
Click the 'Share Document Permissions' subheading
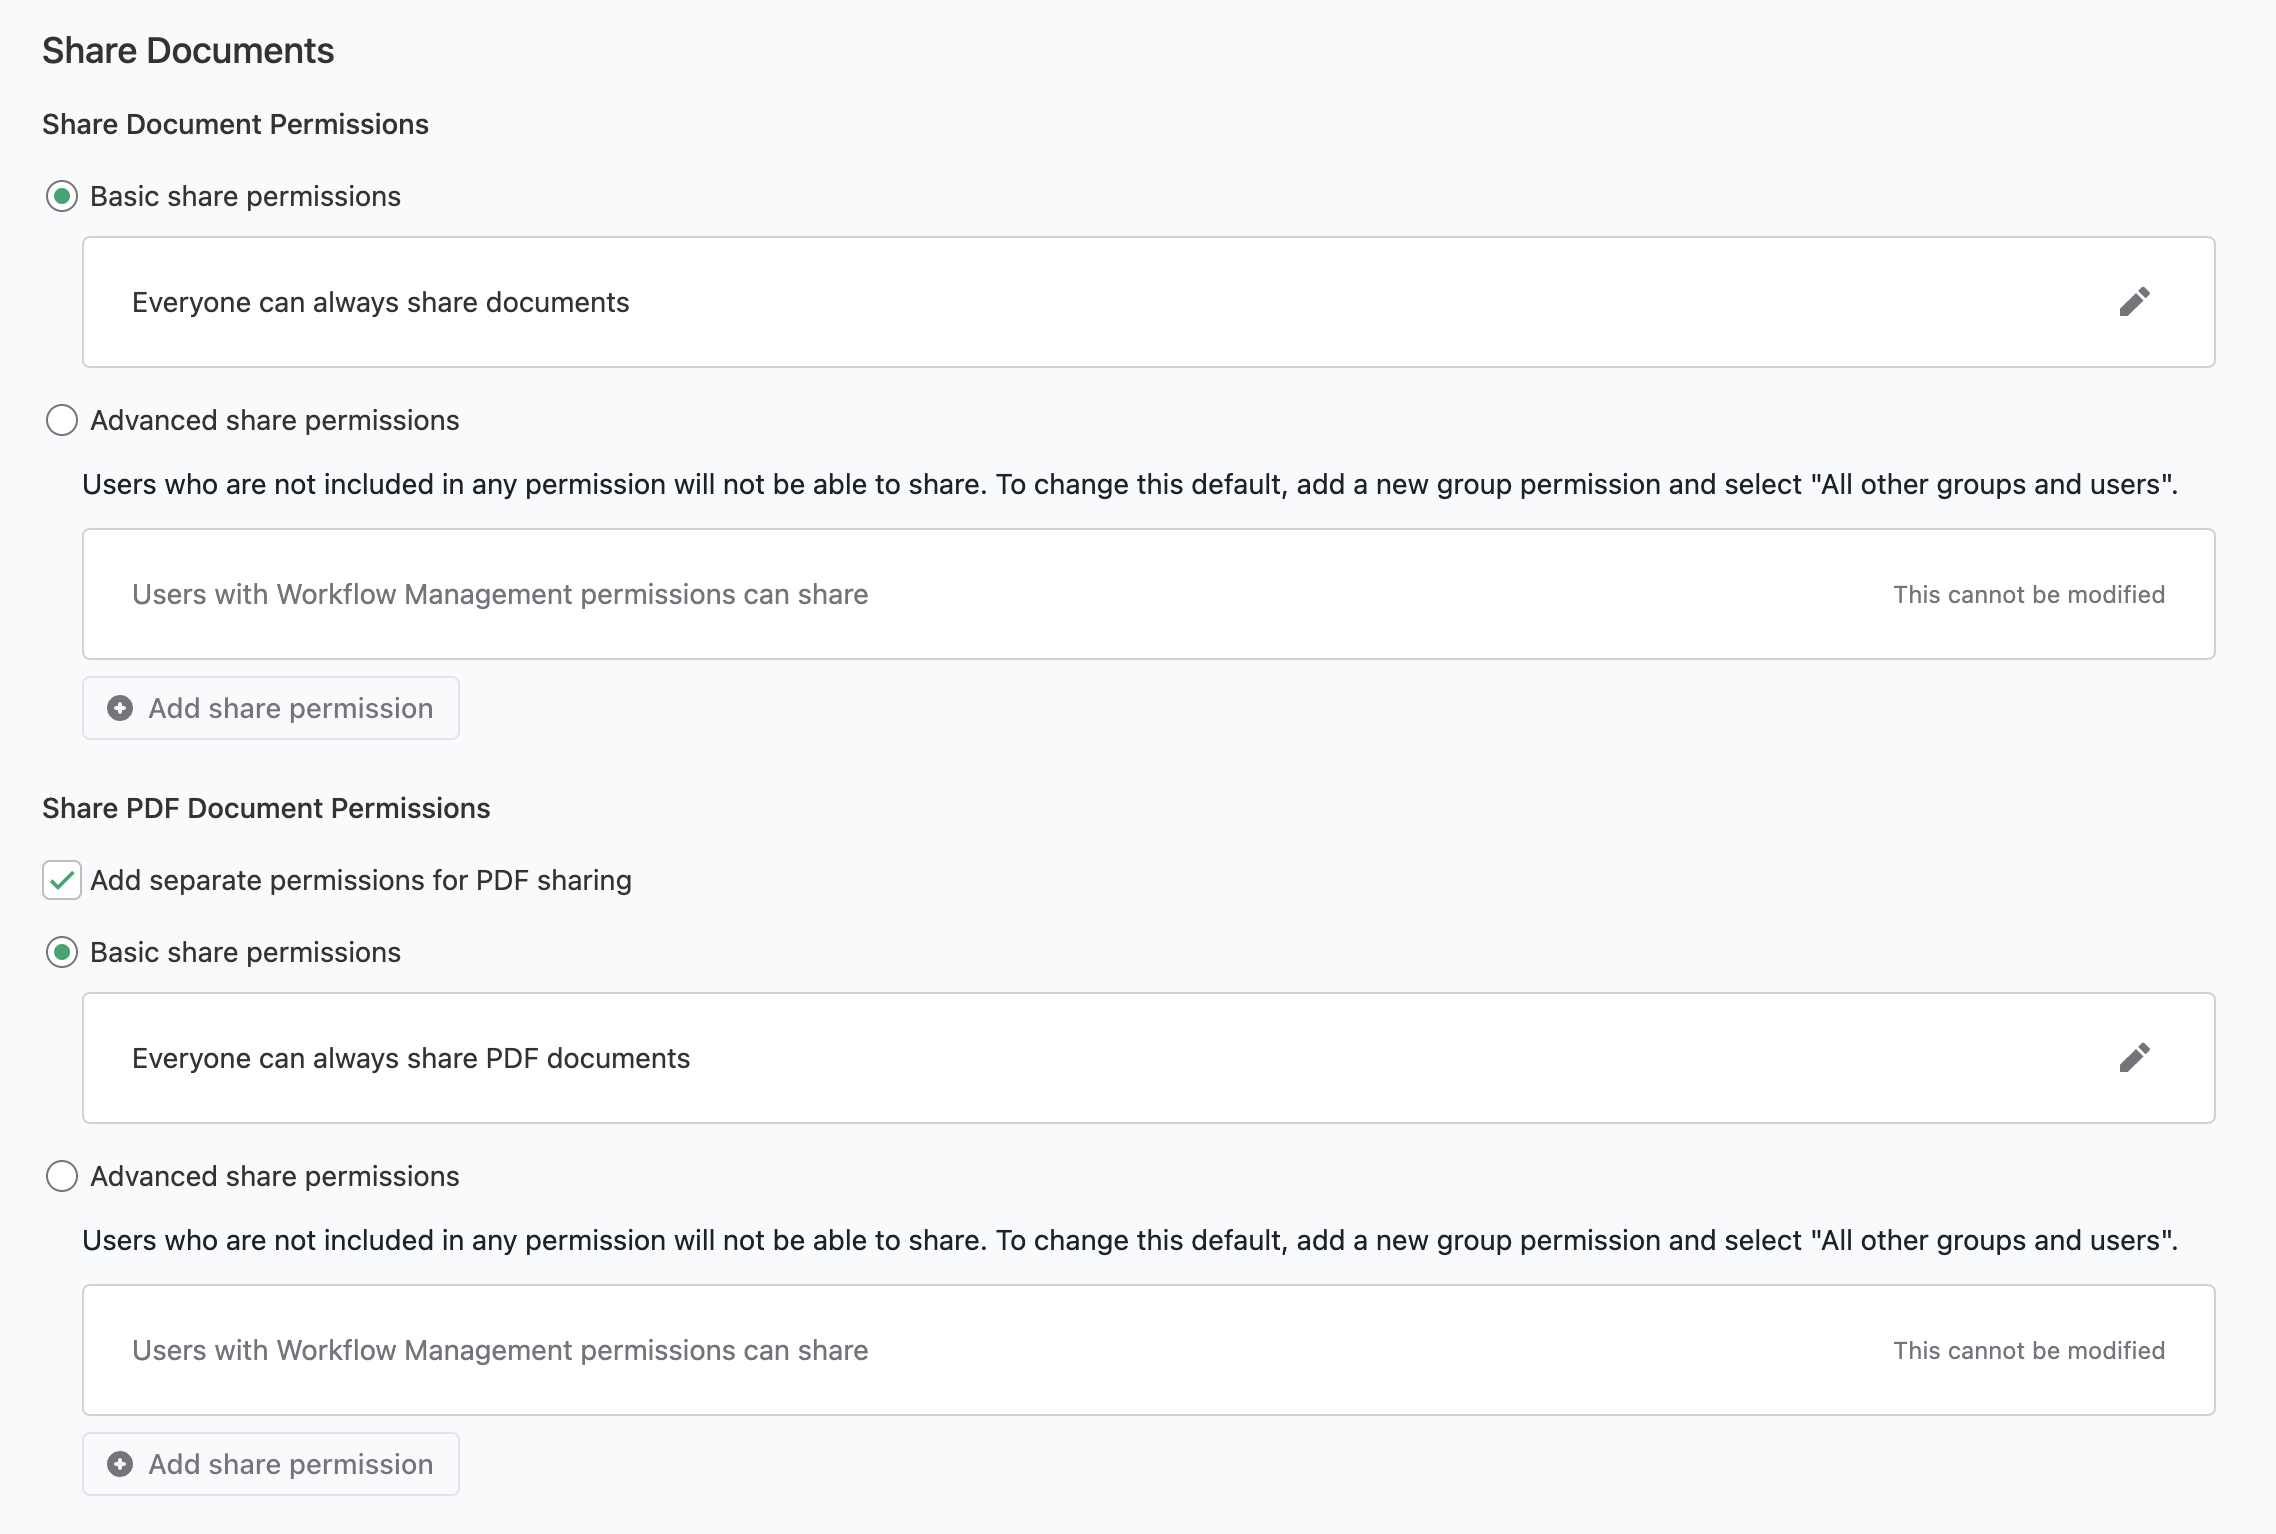[x=235, y=124]
